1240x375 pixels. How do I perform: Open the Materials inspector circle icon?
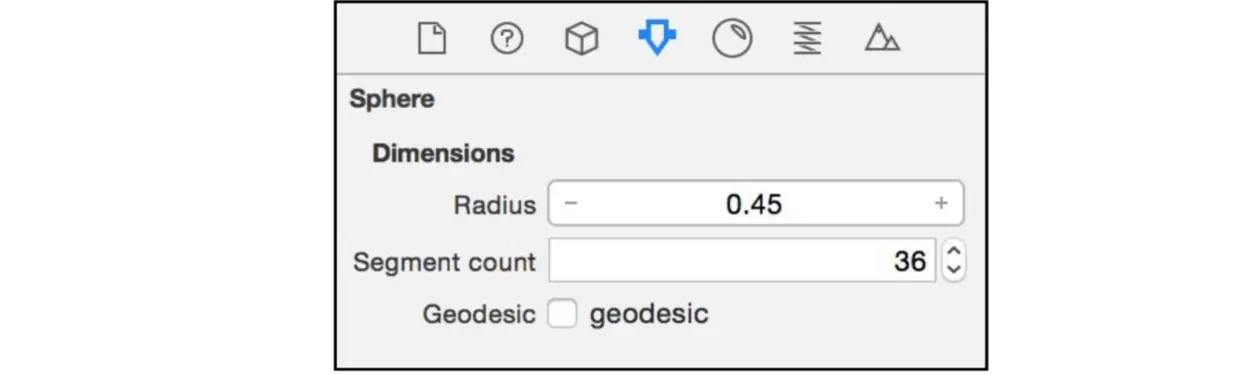[x=732, y=40]
